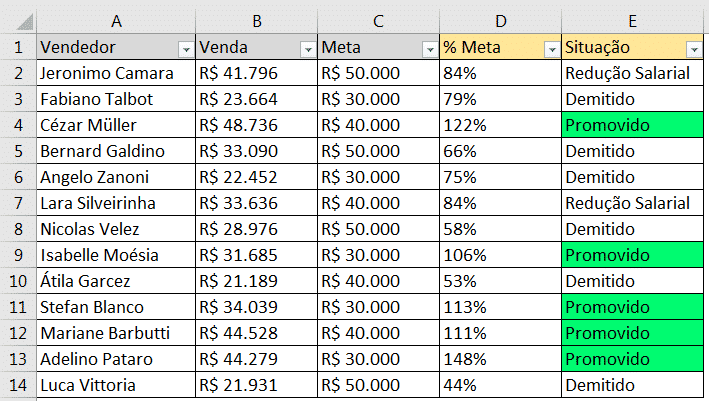Image resolution: width=709 pixels, height=401 pixels.
Task: Open the Meta column filter dropdown
Action: click(x=428, y=48)
